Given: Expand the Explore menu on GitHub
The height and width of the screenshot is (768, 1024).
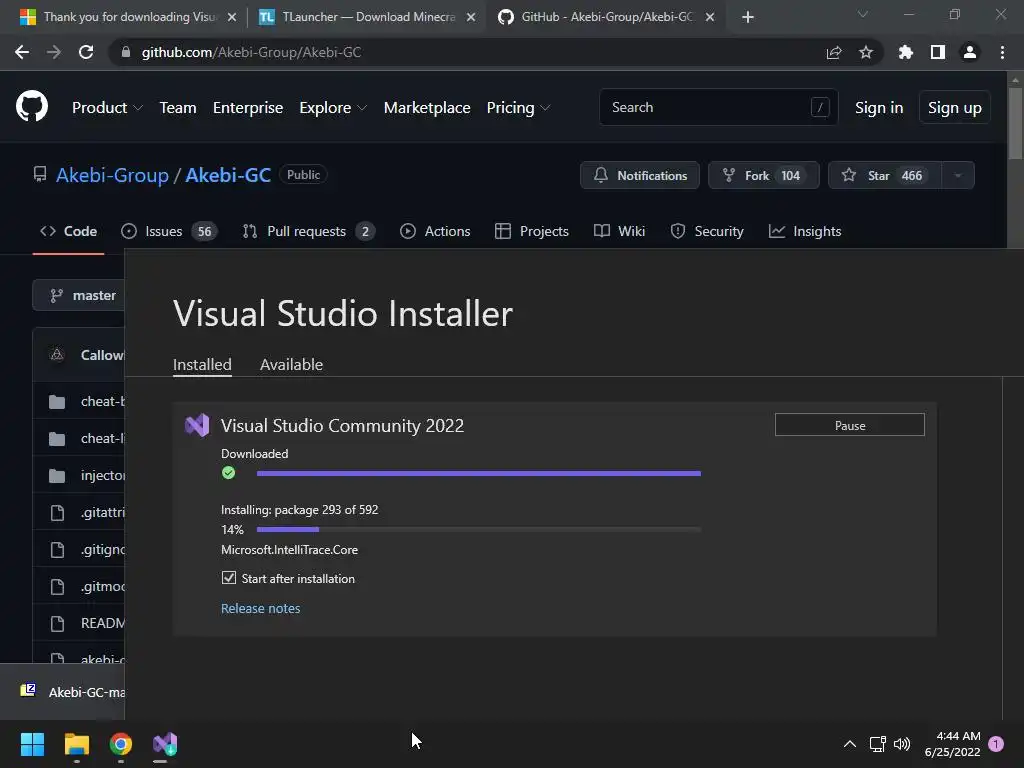Looking at the screenshot, I should click(x=333, y=108).
